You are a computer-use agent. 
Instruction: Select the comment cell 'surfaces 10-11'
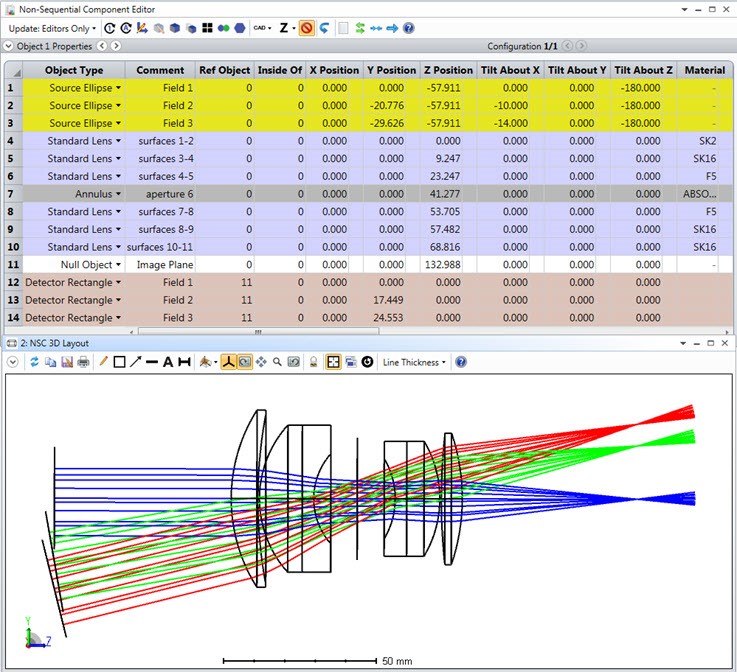coord(160,247)
